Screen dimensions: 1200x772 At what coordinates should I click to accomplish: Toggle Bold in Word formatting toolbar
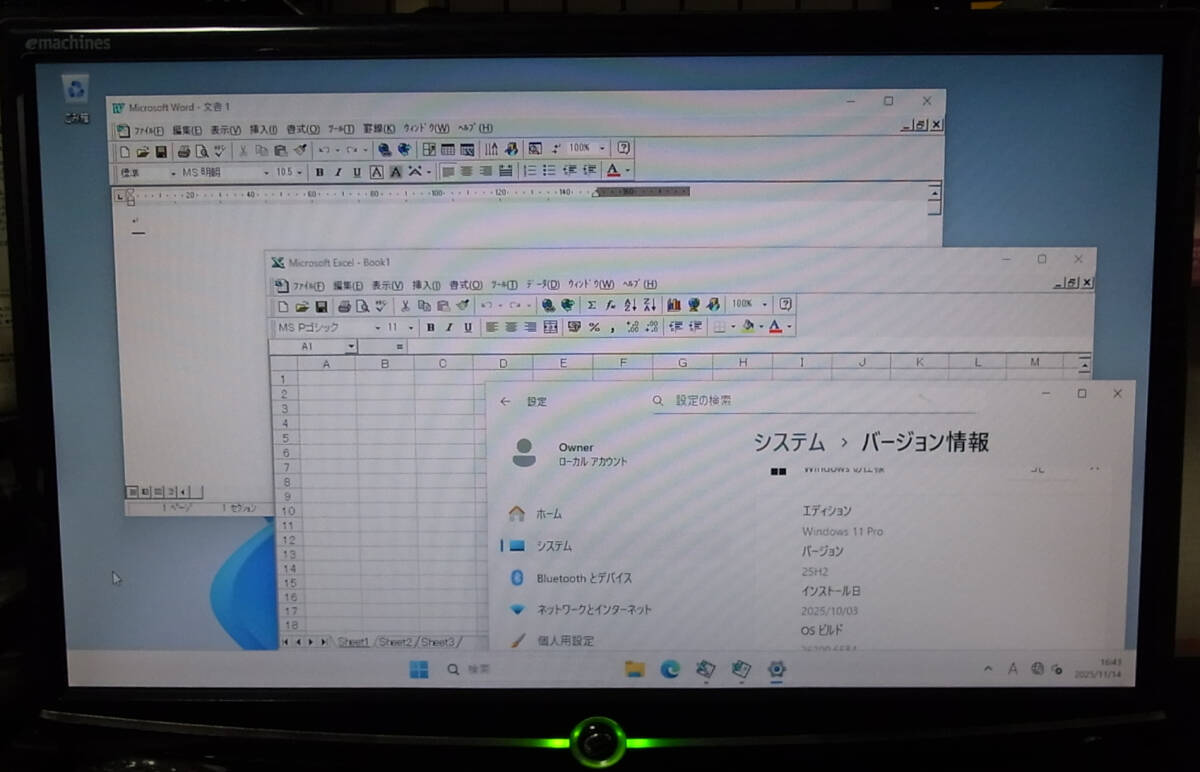tap(320, 172)
